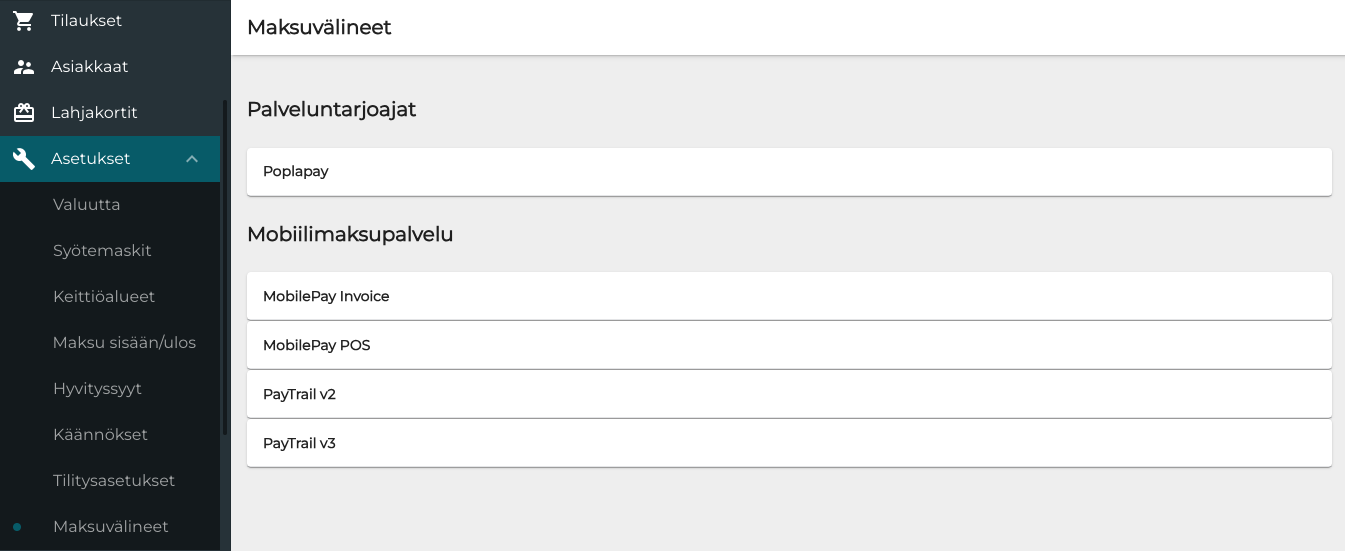Click the gift card Lahjakortit icon
Viewport: 1345px width, 551px height.
[24, 113]
